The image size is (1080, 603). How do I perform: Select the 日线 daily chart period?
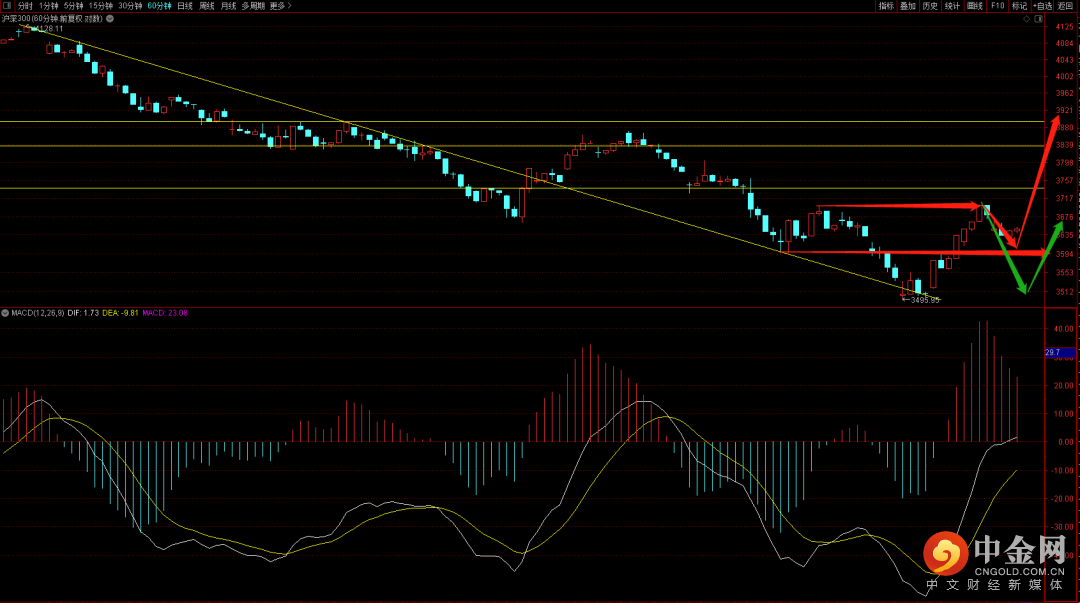(185, 6)
